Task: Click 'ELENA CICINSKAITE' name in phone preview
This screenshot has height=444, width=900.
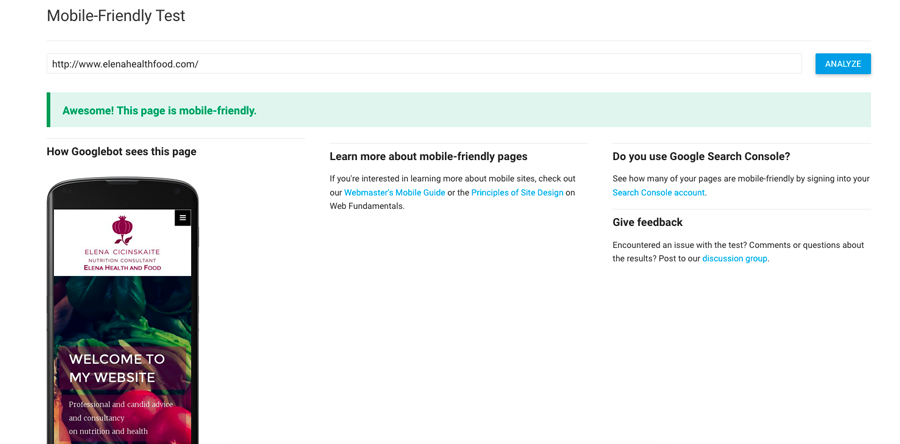Action: click(x=122, y=252)
